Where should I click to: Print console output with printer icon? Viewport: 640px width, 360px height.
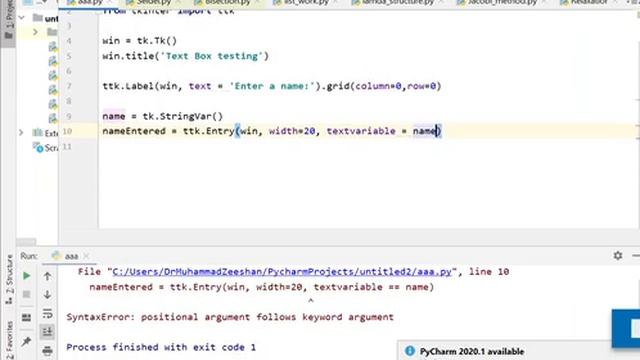(47, 351)
